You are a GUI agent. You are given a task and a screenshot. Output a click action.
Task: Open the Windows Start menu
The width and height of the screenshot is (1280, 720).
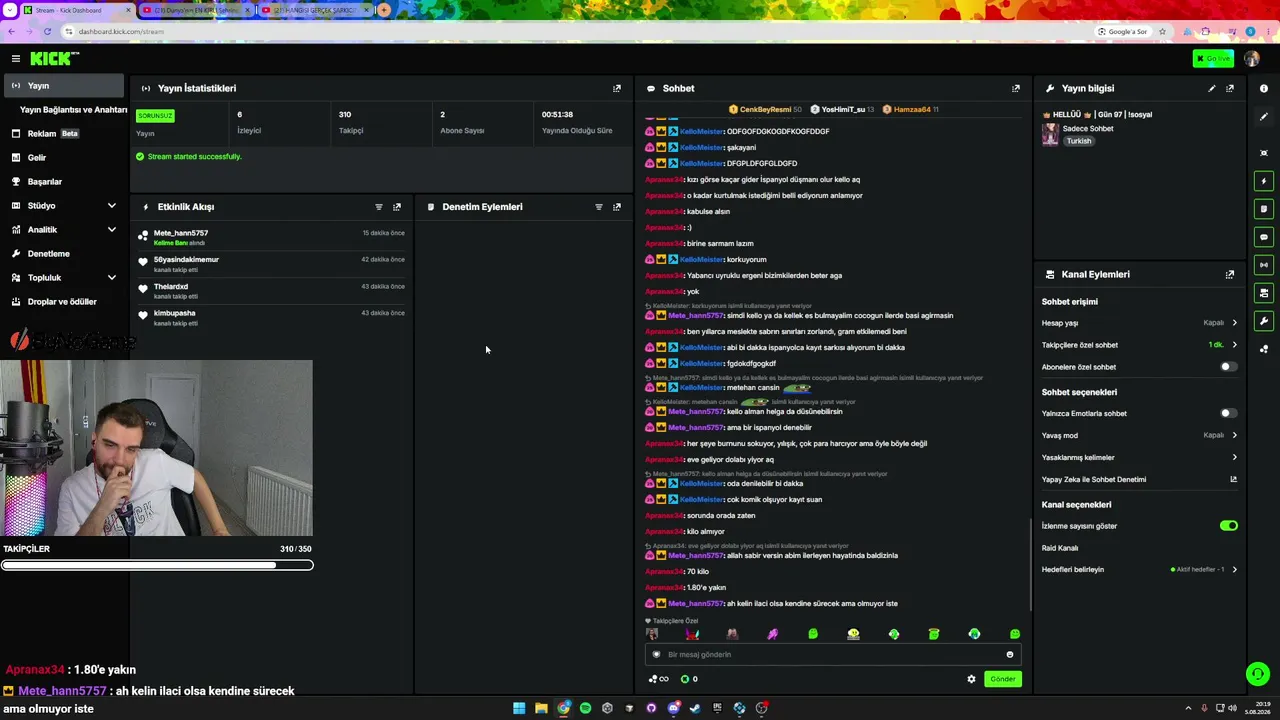(x=519, y=708)
